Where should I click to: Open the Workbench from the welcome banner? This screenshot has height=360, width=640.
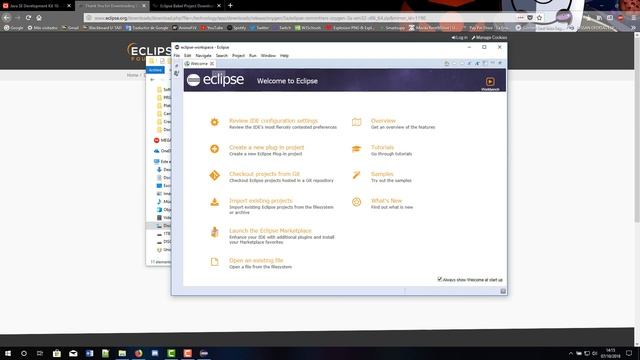pyautogui.click(x=490, y=83)
